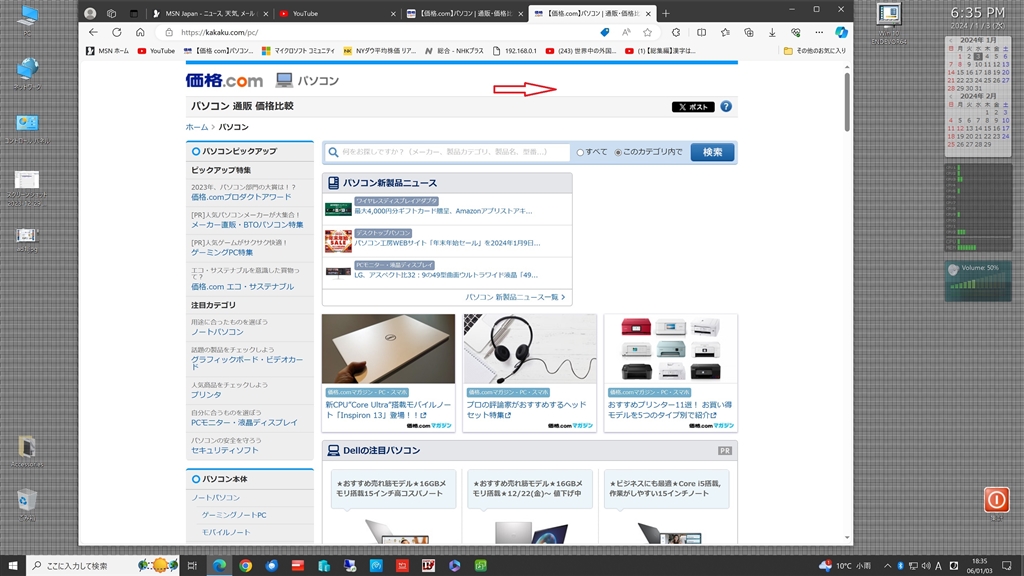The width and height of the screenshot is (1024, 576).
Task: Click the shopping price tag icon in address bar
Action: tap(605, 32)
